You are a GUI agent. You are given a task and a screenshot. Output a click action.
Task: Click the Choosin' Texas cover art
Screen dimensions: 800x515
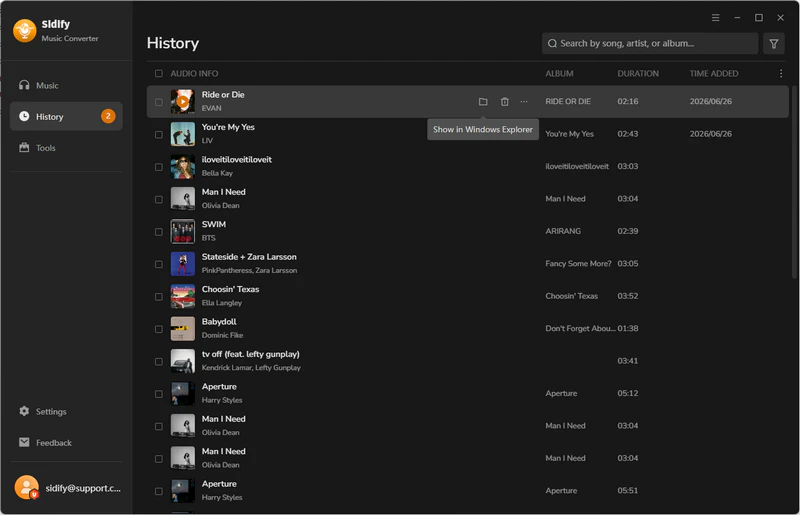click(x=183, y=296)
